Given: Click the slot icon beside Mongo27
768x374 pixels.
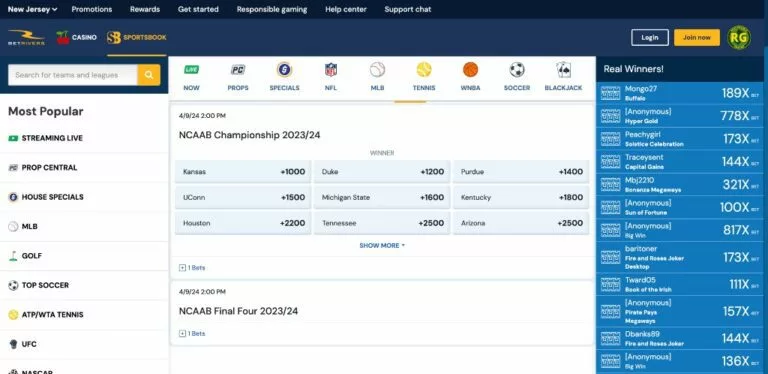Looking at the screenshot, I should click(610, 93).
